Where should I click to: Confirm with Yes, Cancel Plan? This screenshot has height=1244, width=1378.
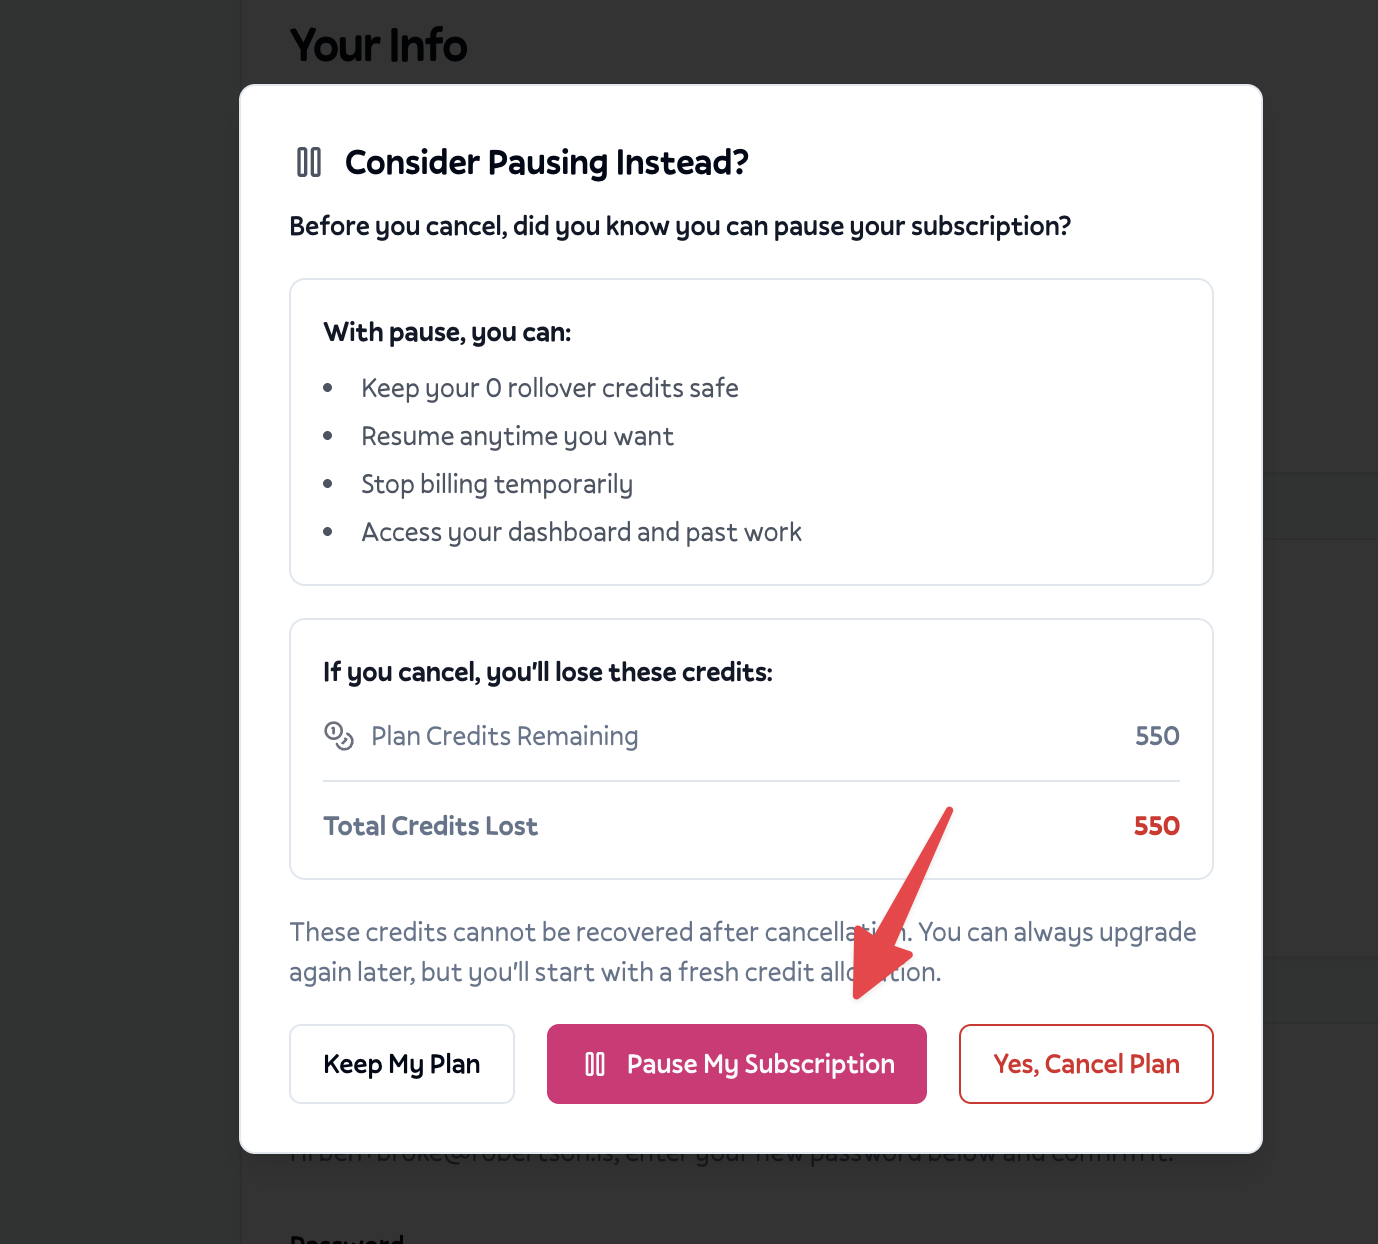1085,1064
